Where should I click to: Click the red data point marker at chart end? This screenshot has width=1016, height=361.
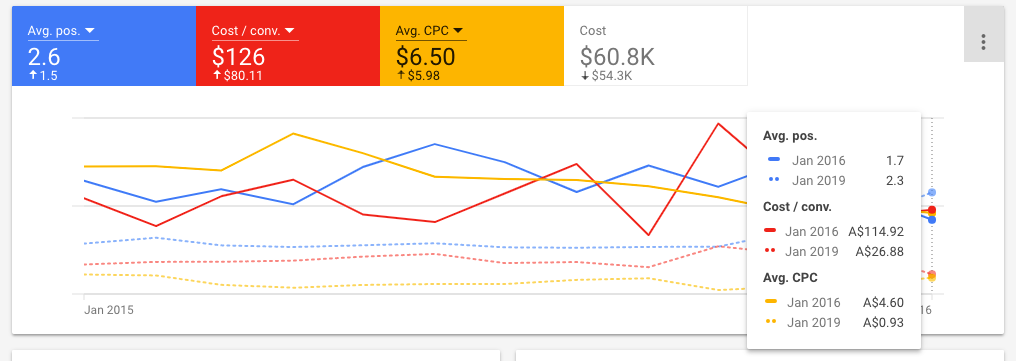point(932,210)
